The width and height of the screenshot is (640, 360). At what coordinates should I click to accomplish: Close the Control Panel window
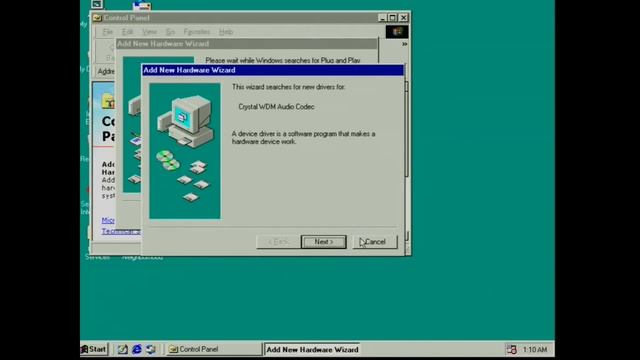click(403, 18)
